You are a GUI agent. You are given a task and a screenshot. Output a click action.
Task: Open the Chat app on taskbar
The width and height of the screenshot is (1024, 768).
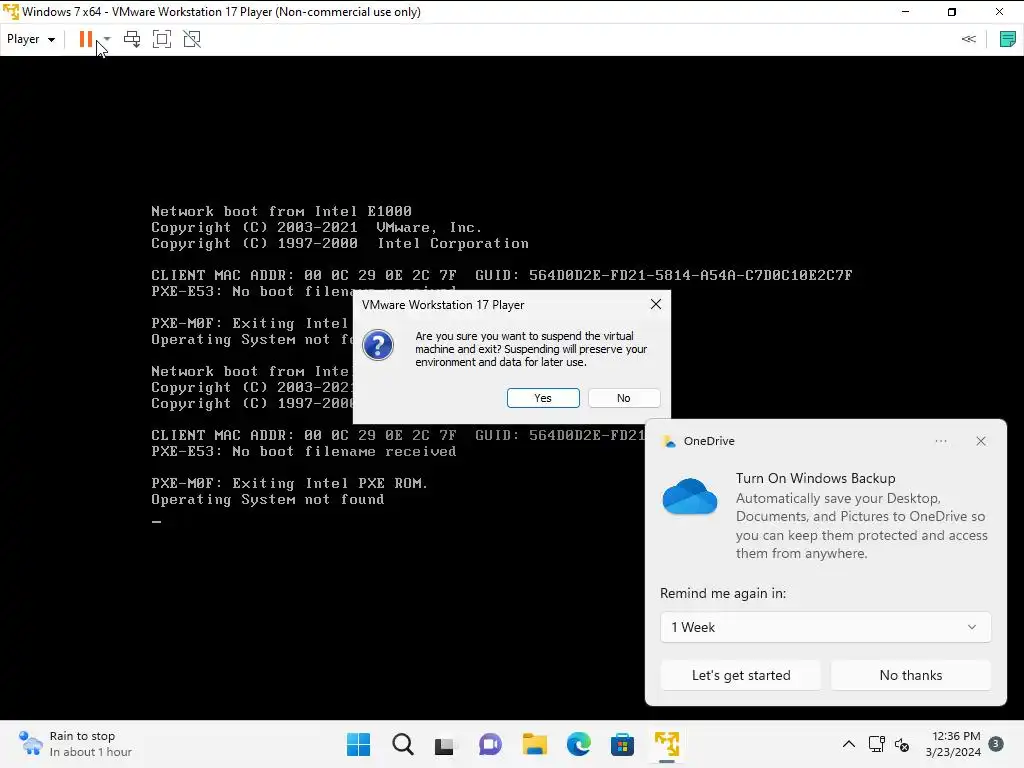490,744
